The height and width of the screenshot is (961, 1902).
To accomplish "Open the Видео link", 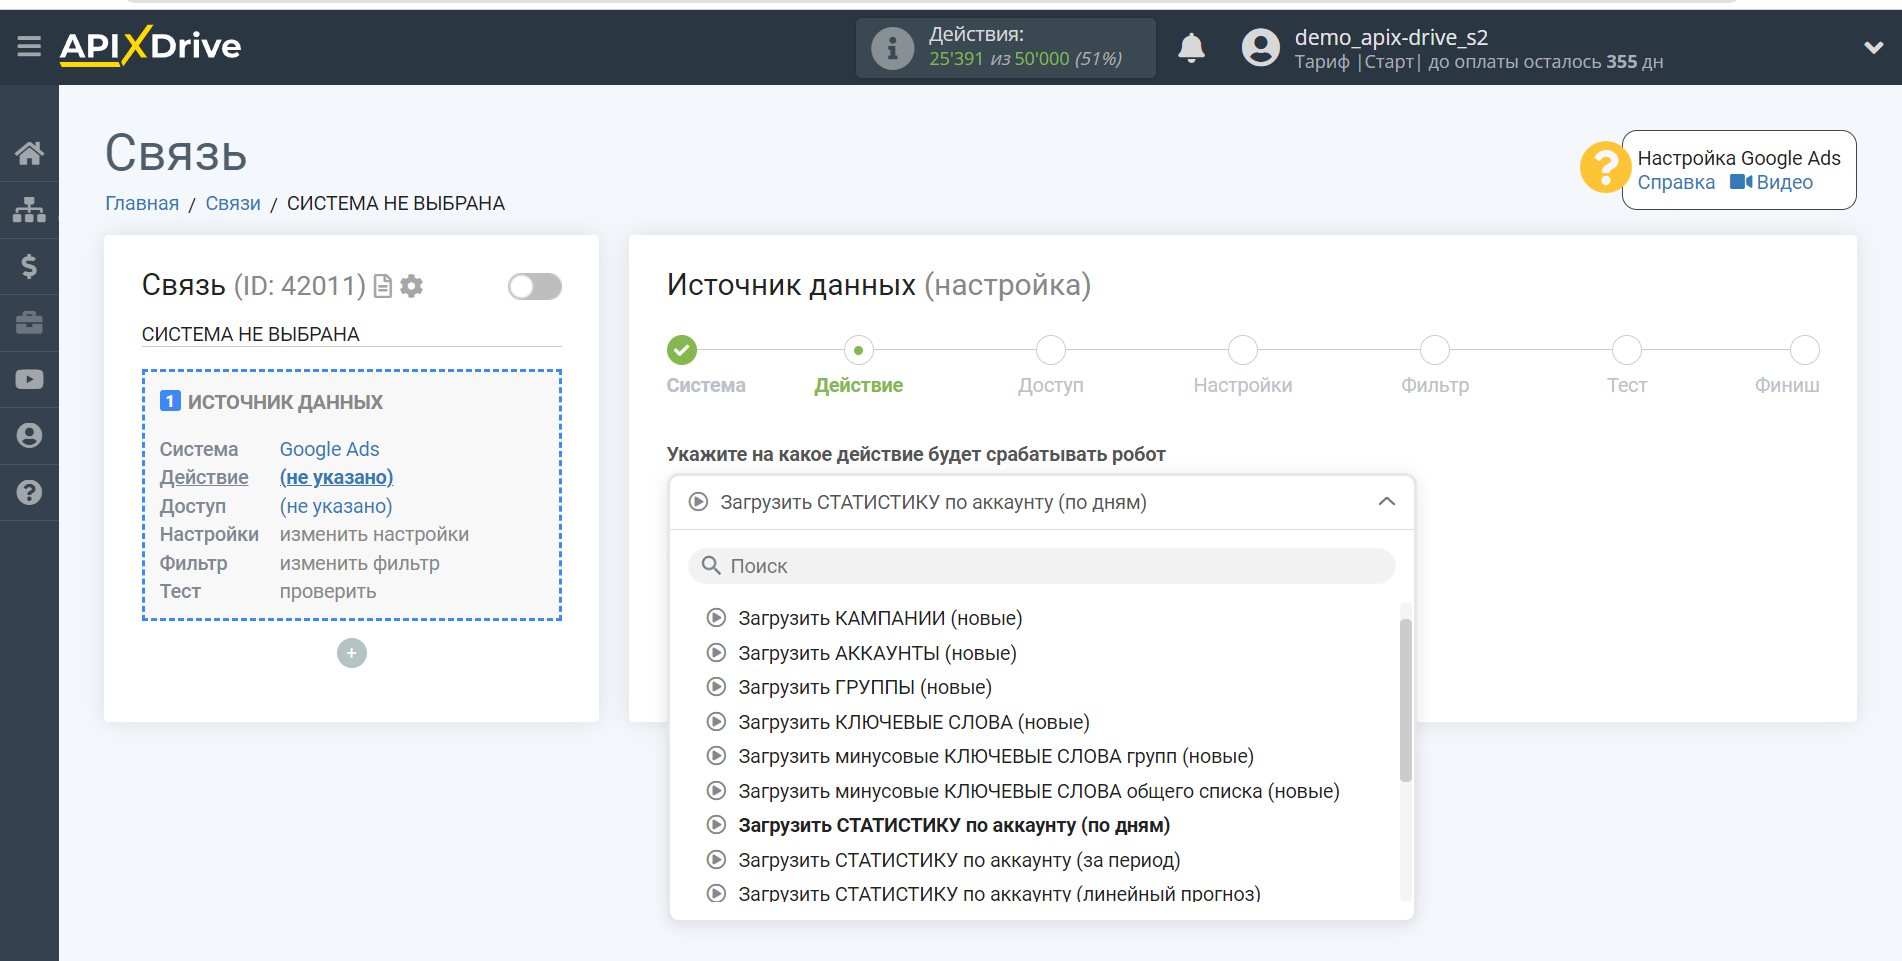I will point(1772,182).
